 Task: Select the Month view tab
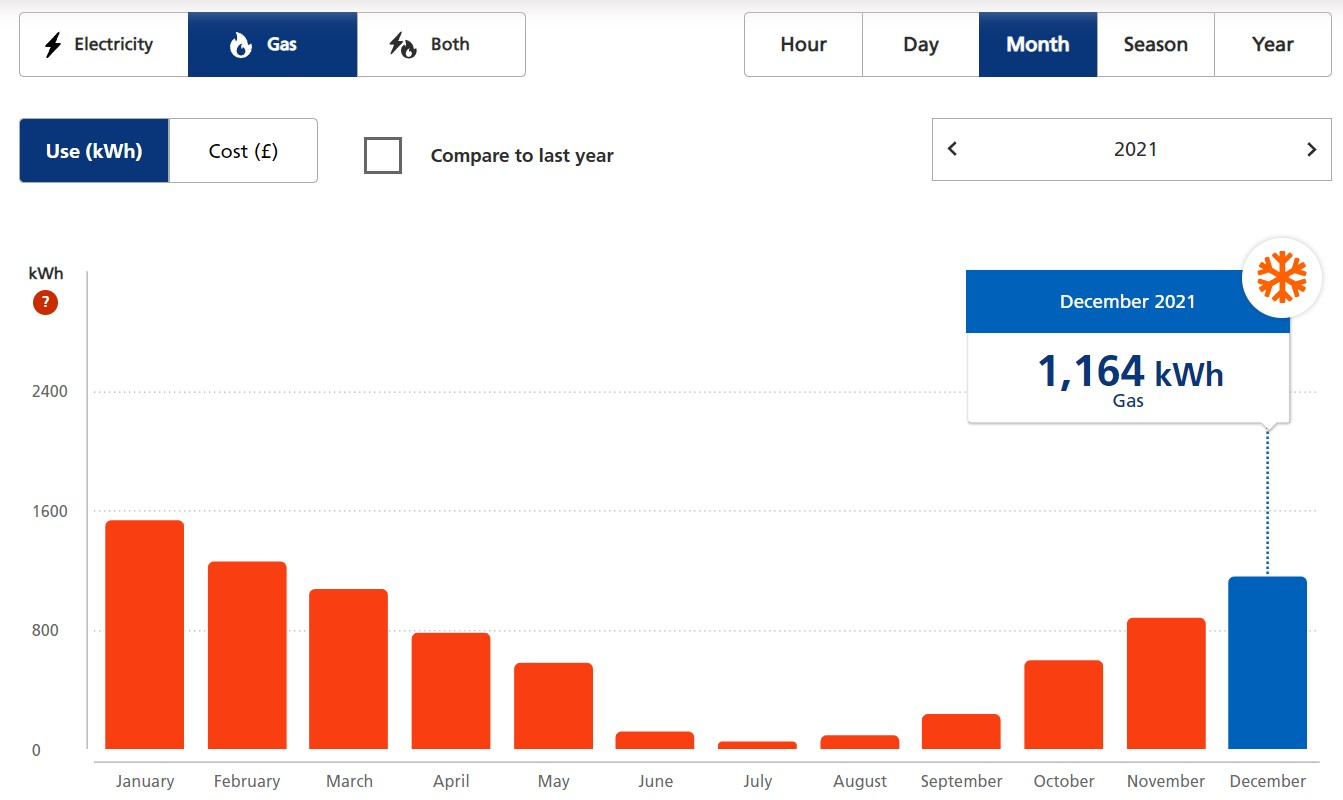(x=1037, y=45)
